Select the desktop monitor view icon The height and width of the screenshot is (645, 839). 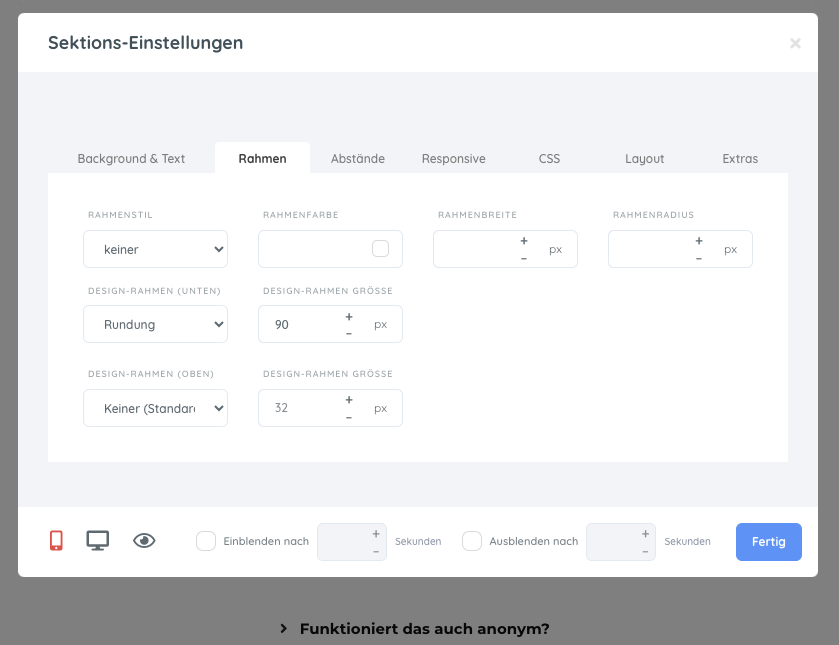coord(97,541)
